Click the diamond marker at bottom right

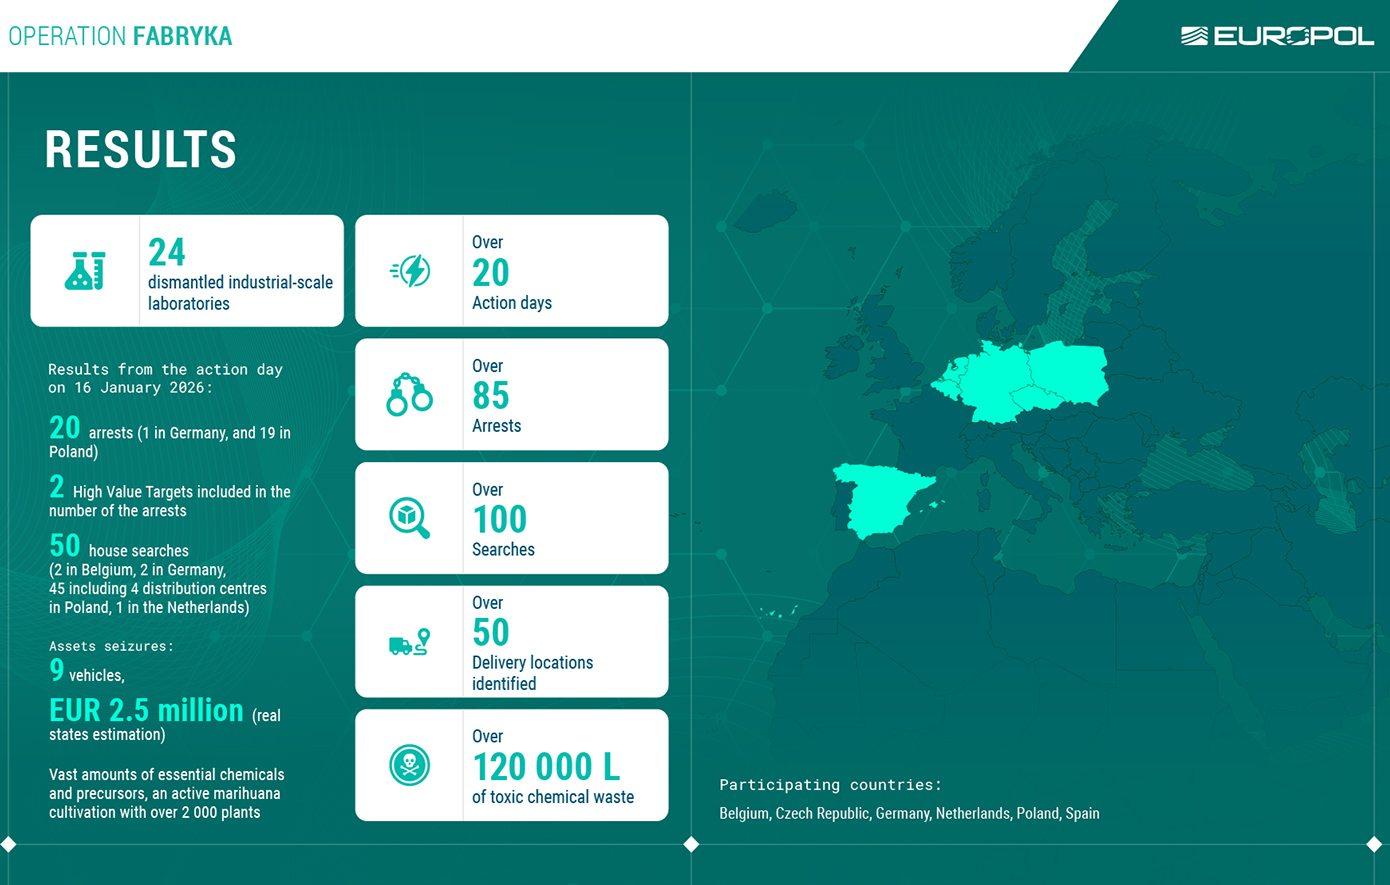1375,844
